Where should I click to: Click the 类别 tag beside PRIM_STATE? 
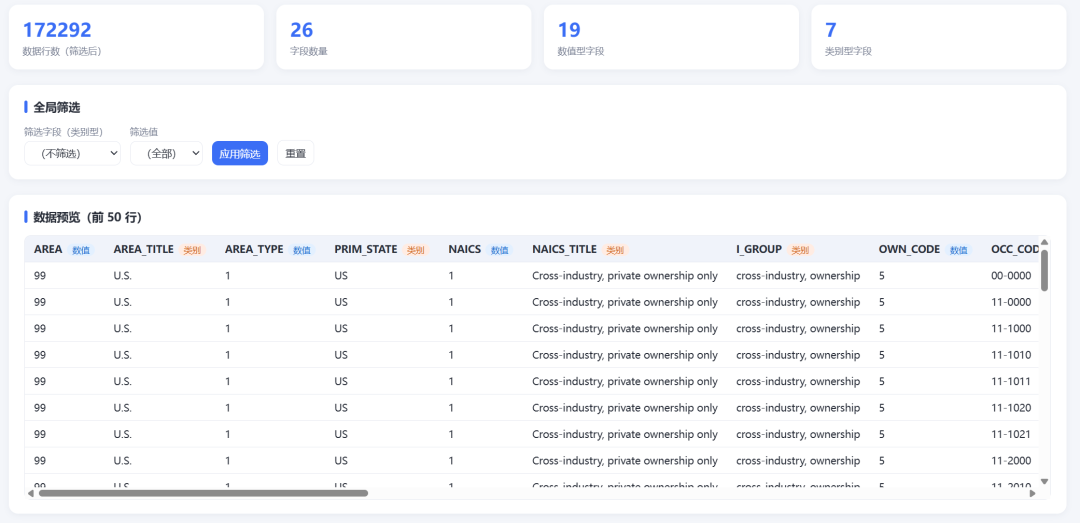click(x=415, y=250)
